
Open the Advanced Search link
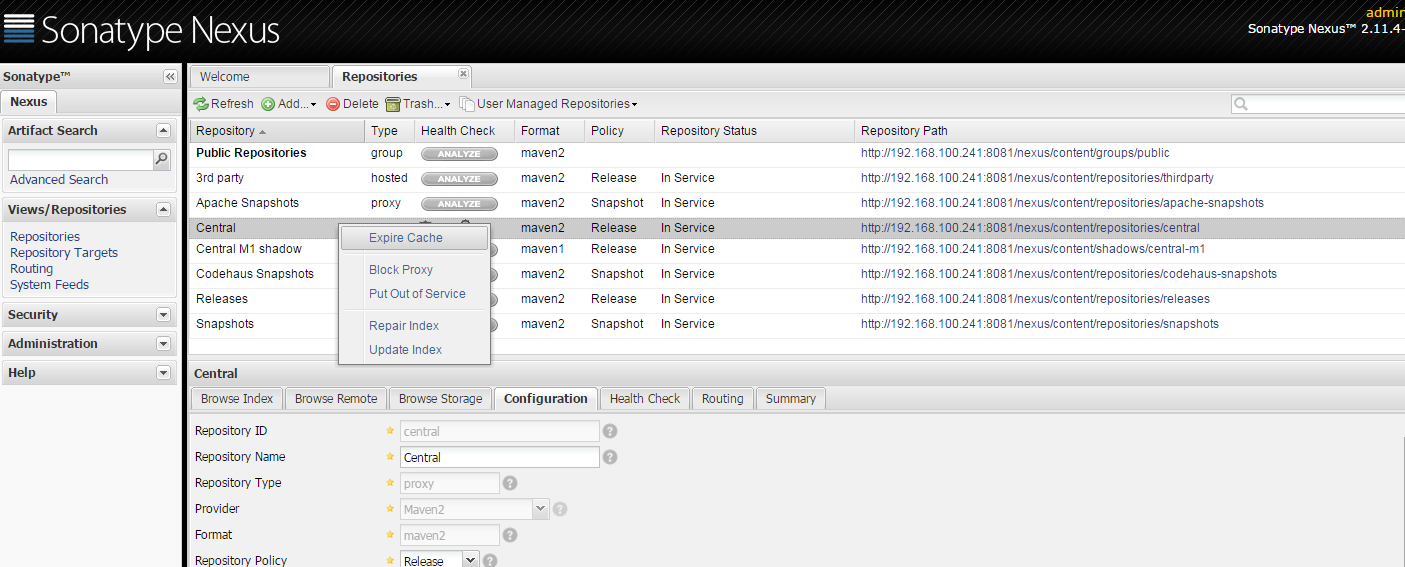pos(59,180)
